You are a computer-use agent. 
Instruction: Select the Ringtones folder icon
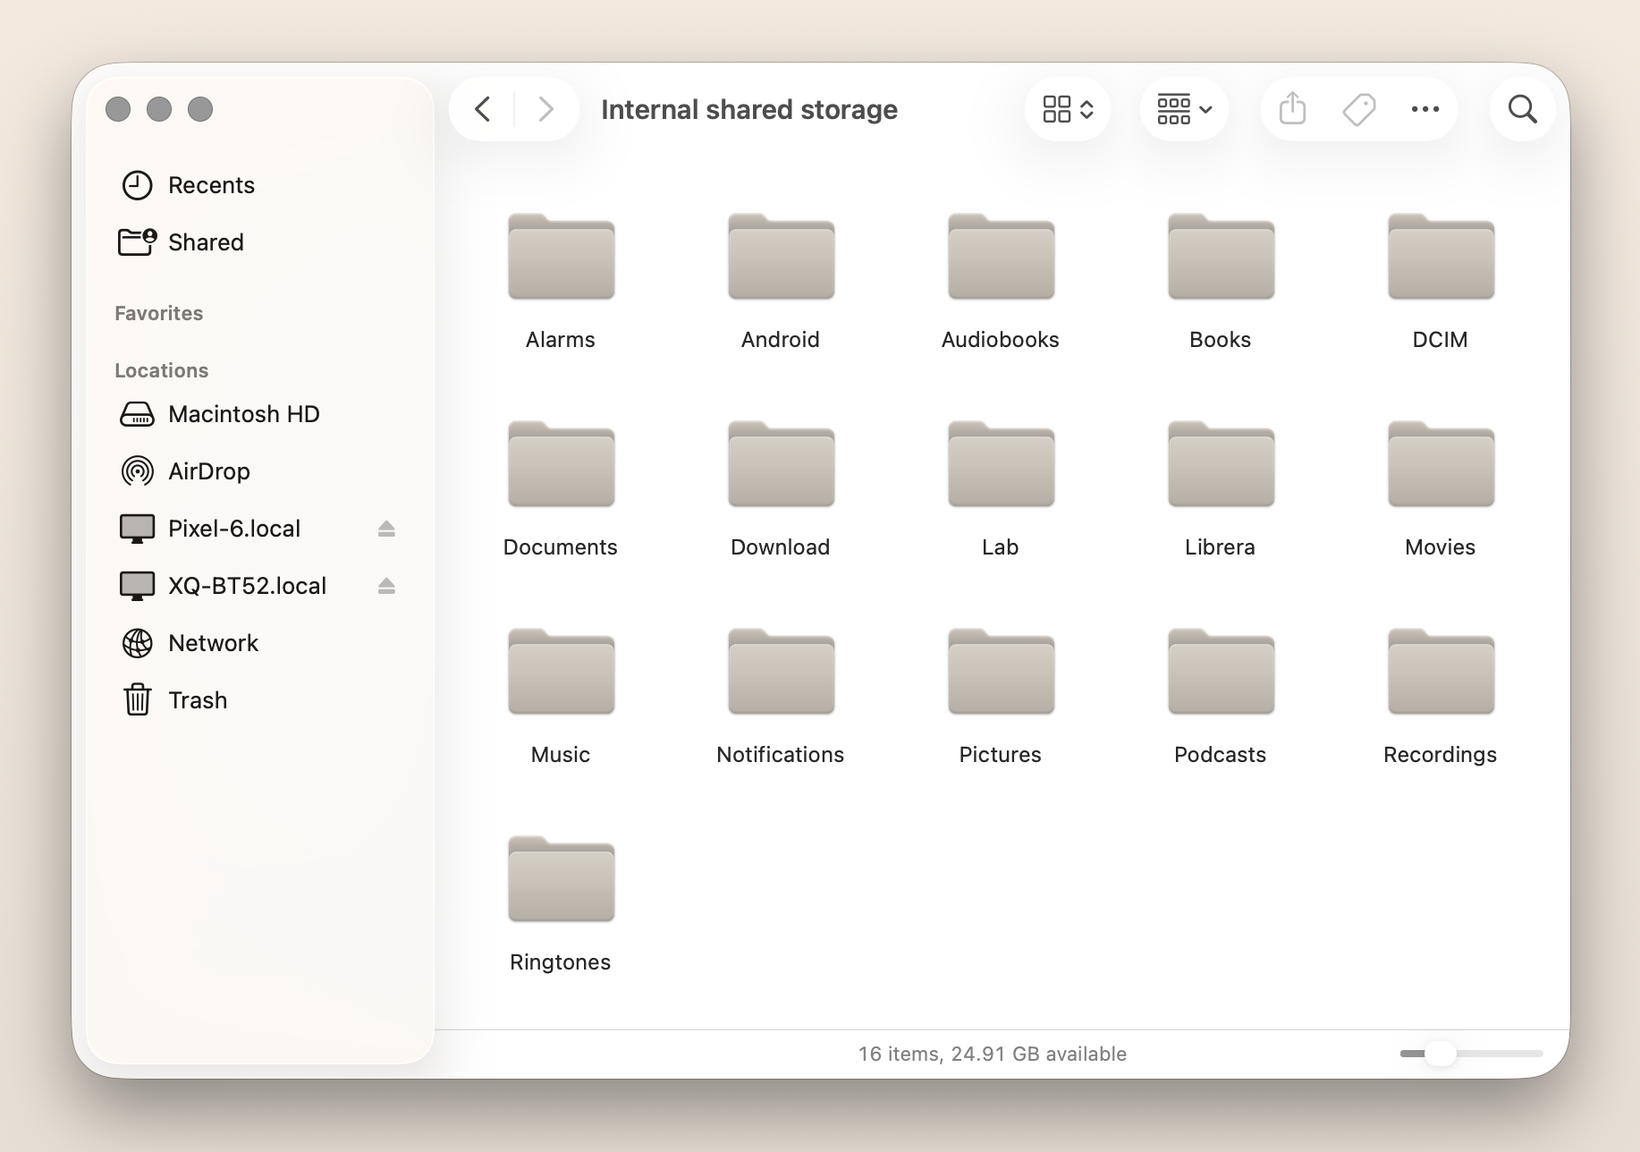(x=561, y=879)
